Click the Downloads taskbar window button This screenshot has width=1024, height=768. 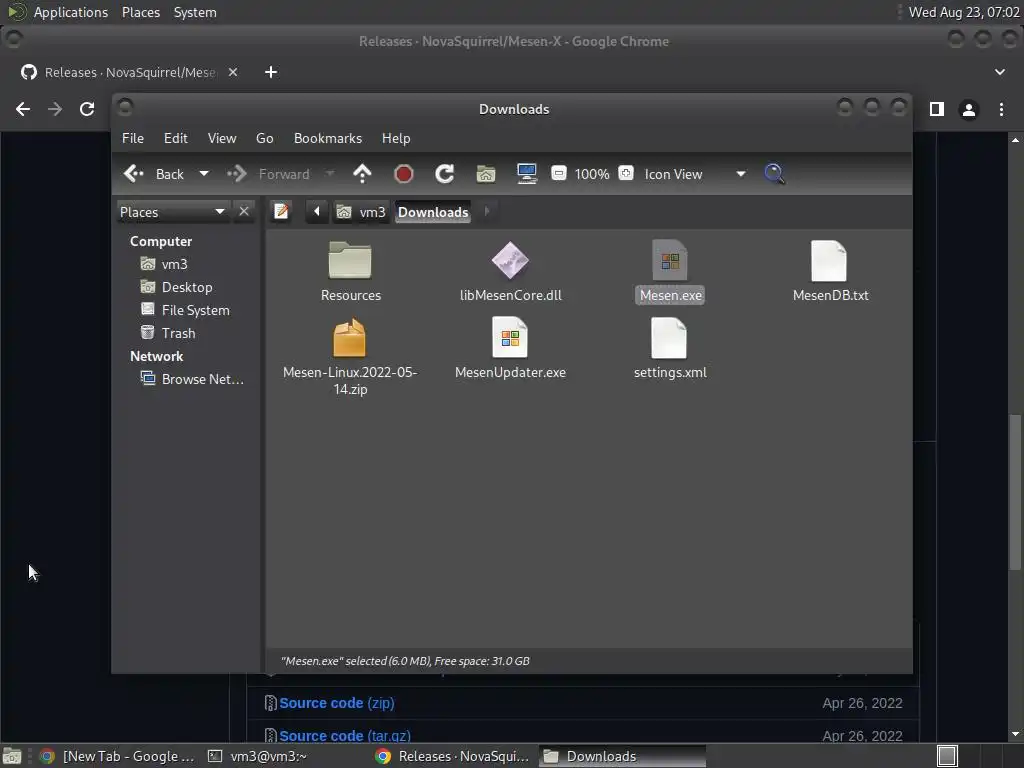pos(623,756)
